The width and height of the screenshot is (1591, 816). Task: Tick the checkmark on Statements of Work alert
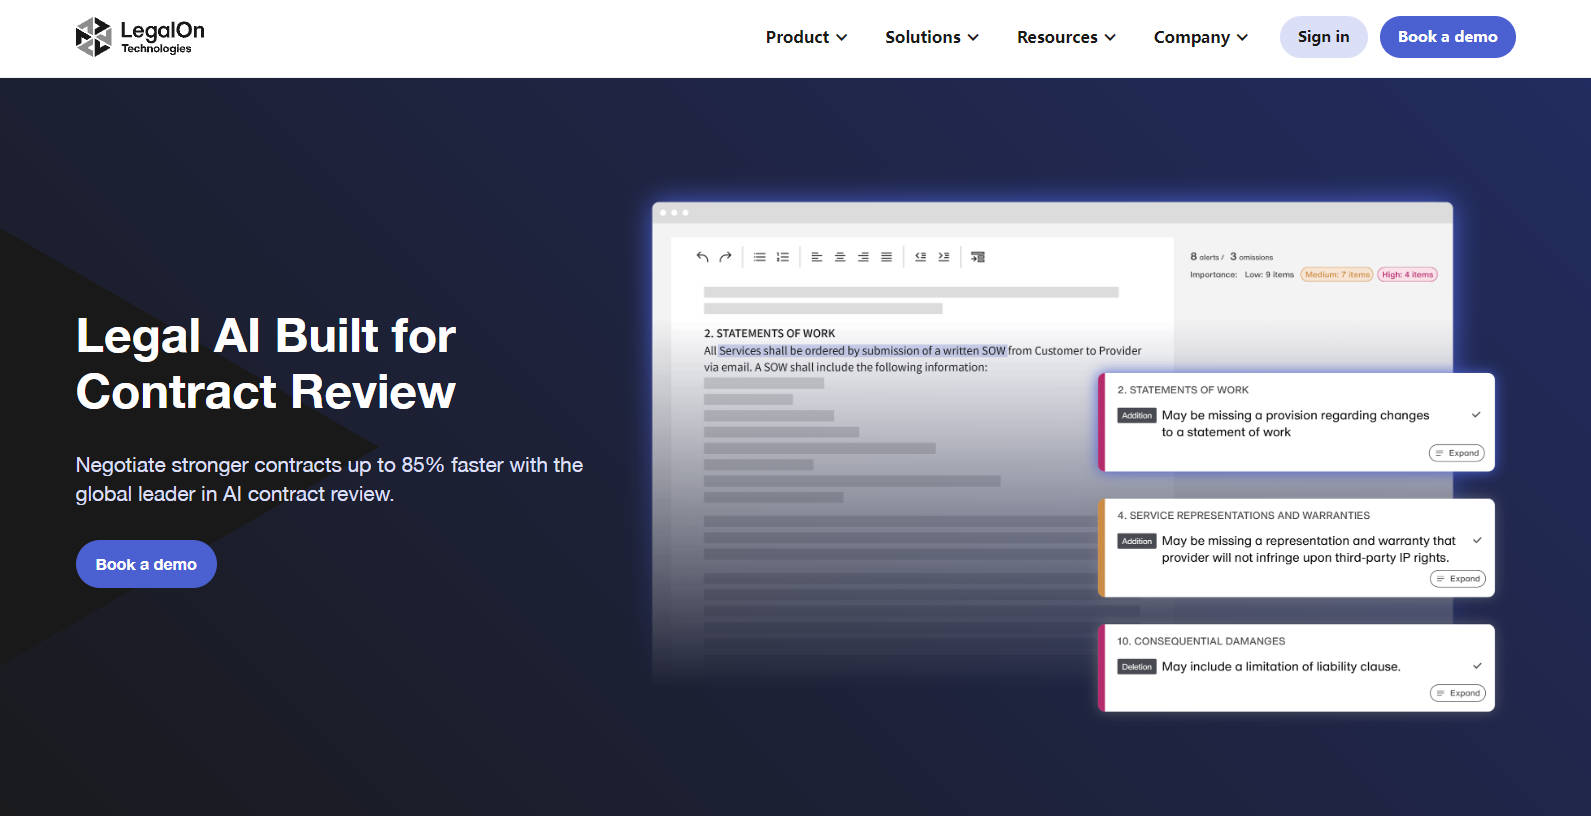tap(1476, 415)
